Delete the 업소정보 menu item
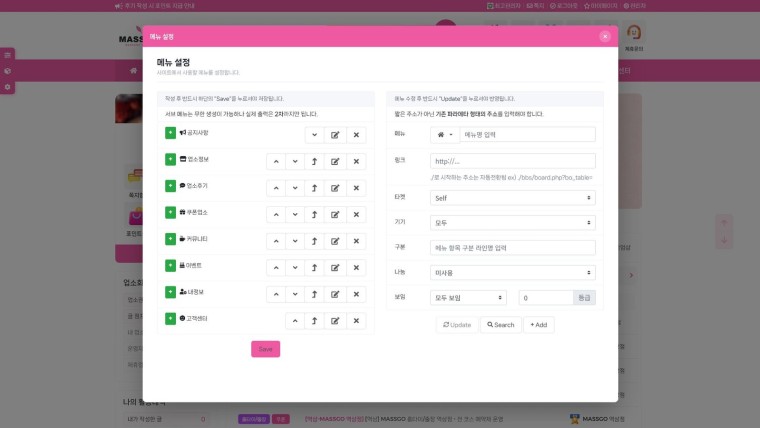The width and height of the screenshot is (760, 428). 356,161
